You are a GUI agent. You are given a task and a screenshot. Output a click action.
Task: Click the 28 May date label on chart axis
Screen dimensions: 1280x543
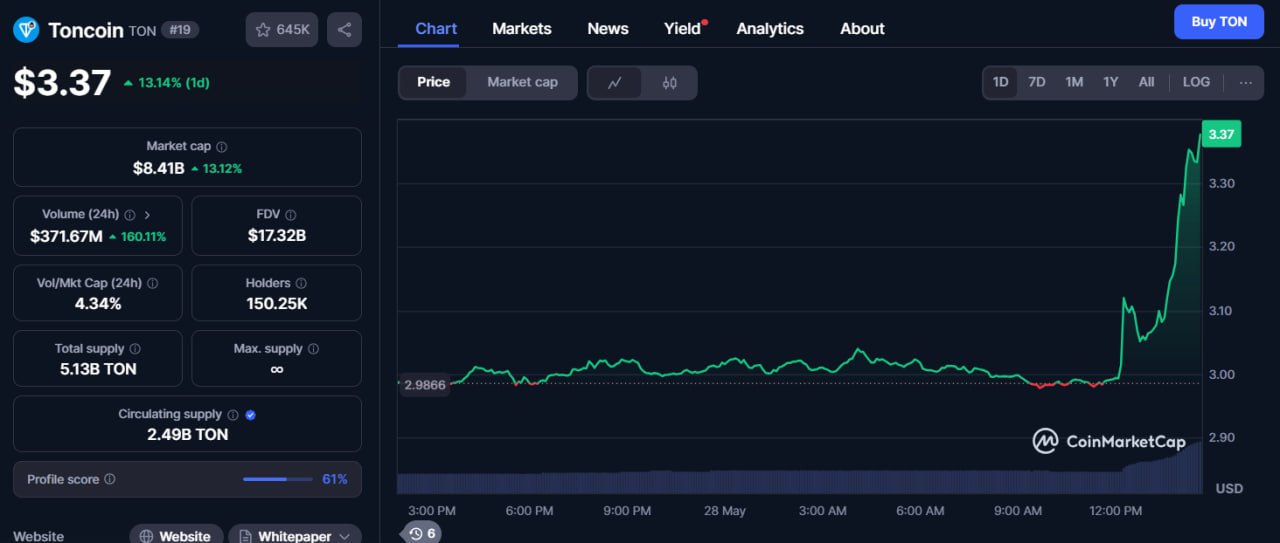(724, 511)
